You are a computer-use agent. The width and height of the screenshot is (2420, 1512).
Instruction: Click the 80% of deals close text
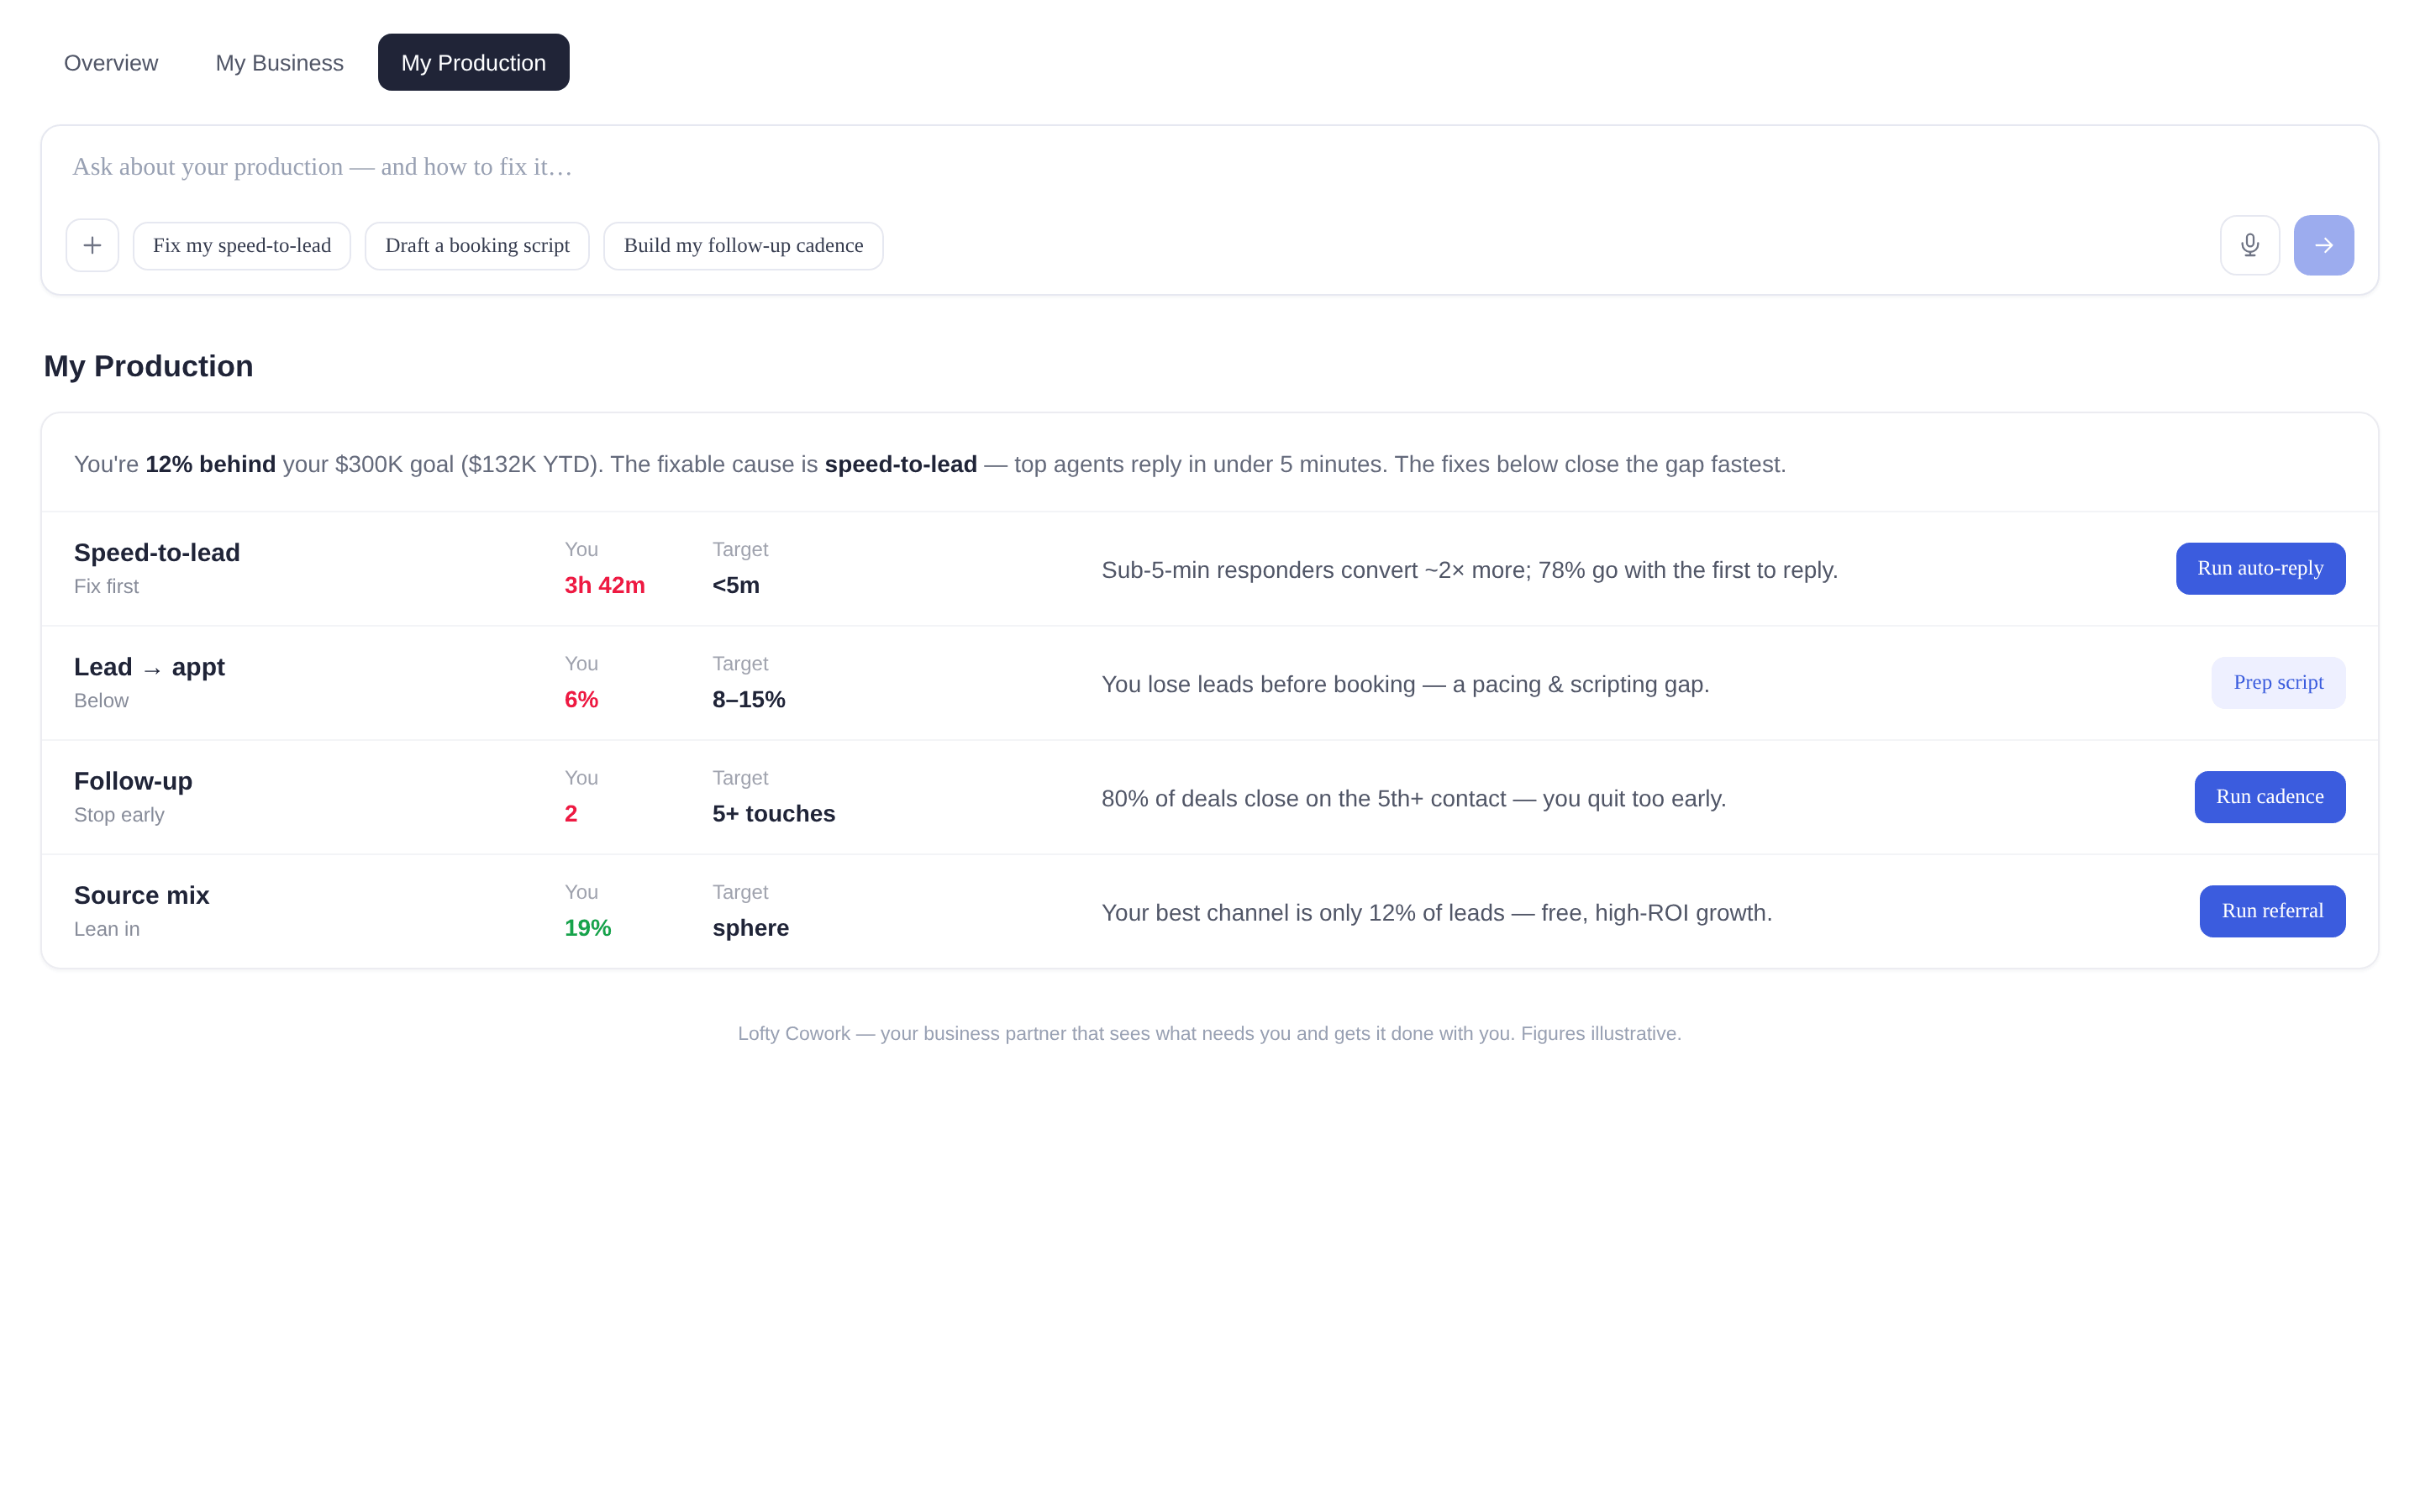coord(1414,798)
